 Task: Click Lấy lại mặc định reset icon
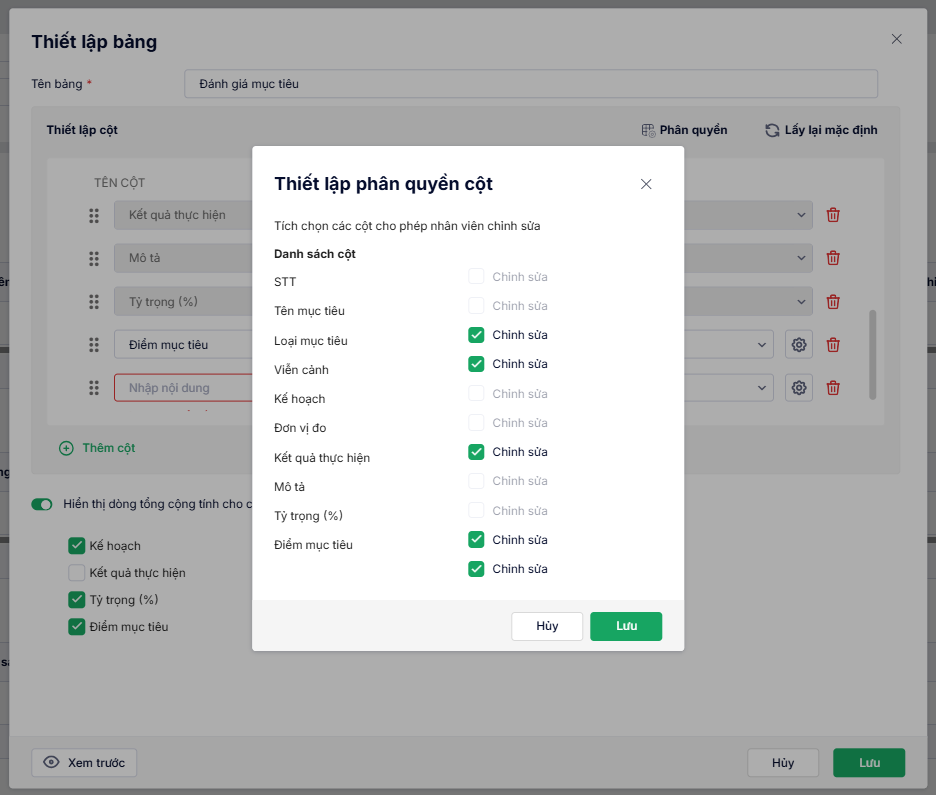click(772, 130)
